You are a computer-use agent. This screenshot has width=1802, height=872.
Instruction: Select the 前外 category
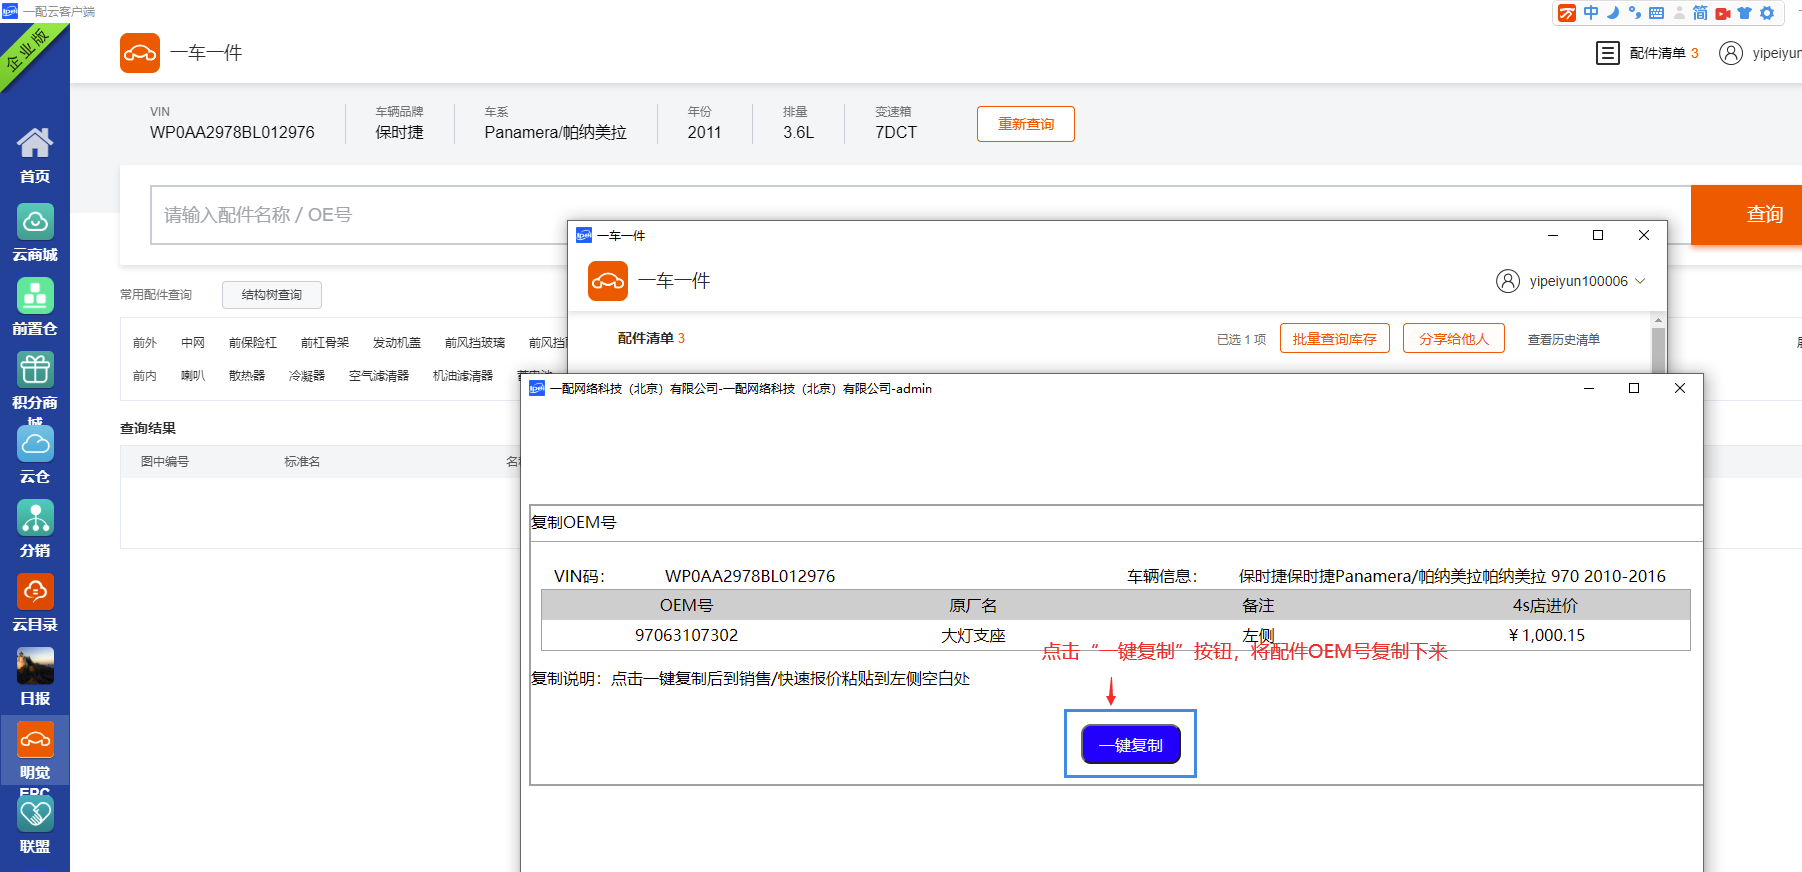pos(145,343)
